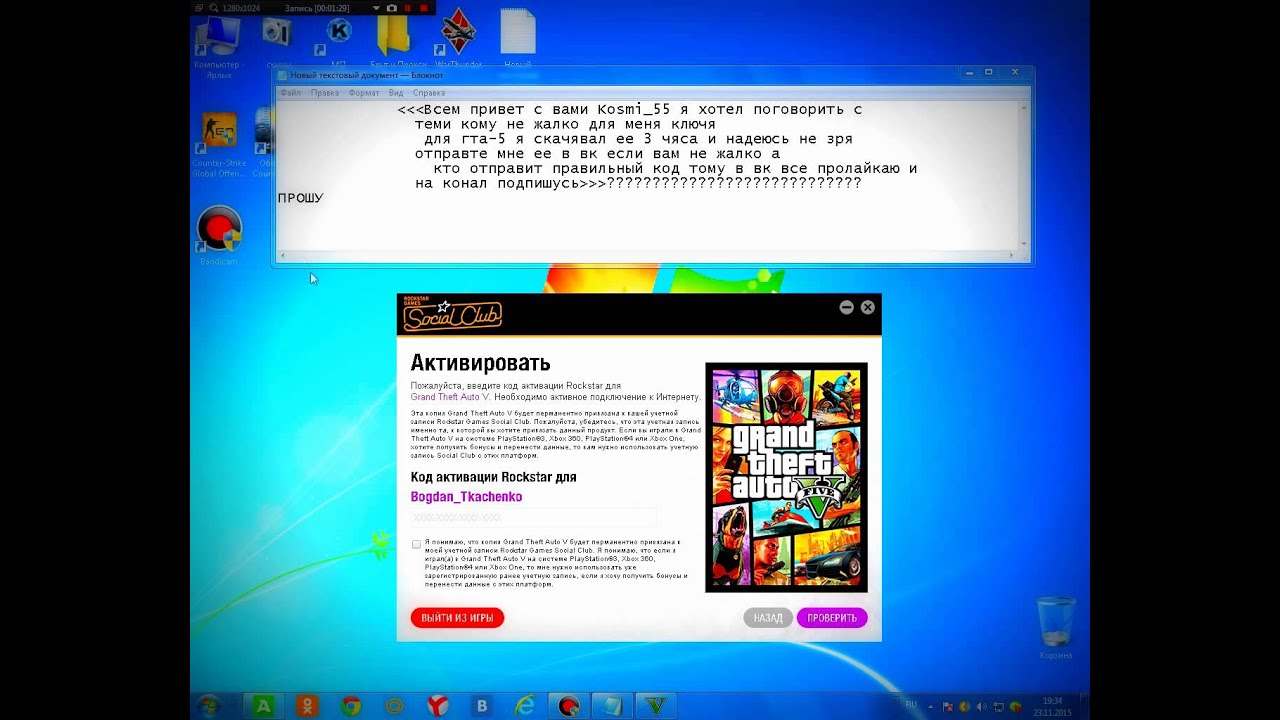
Task: Open the Mail.ru @ icon in taskbar
Action: click(x=394, y=706)
